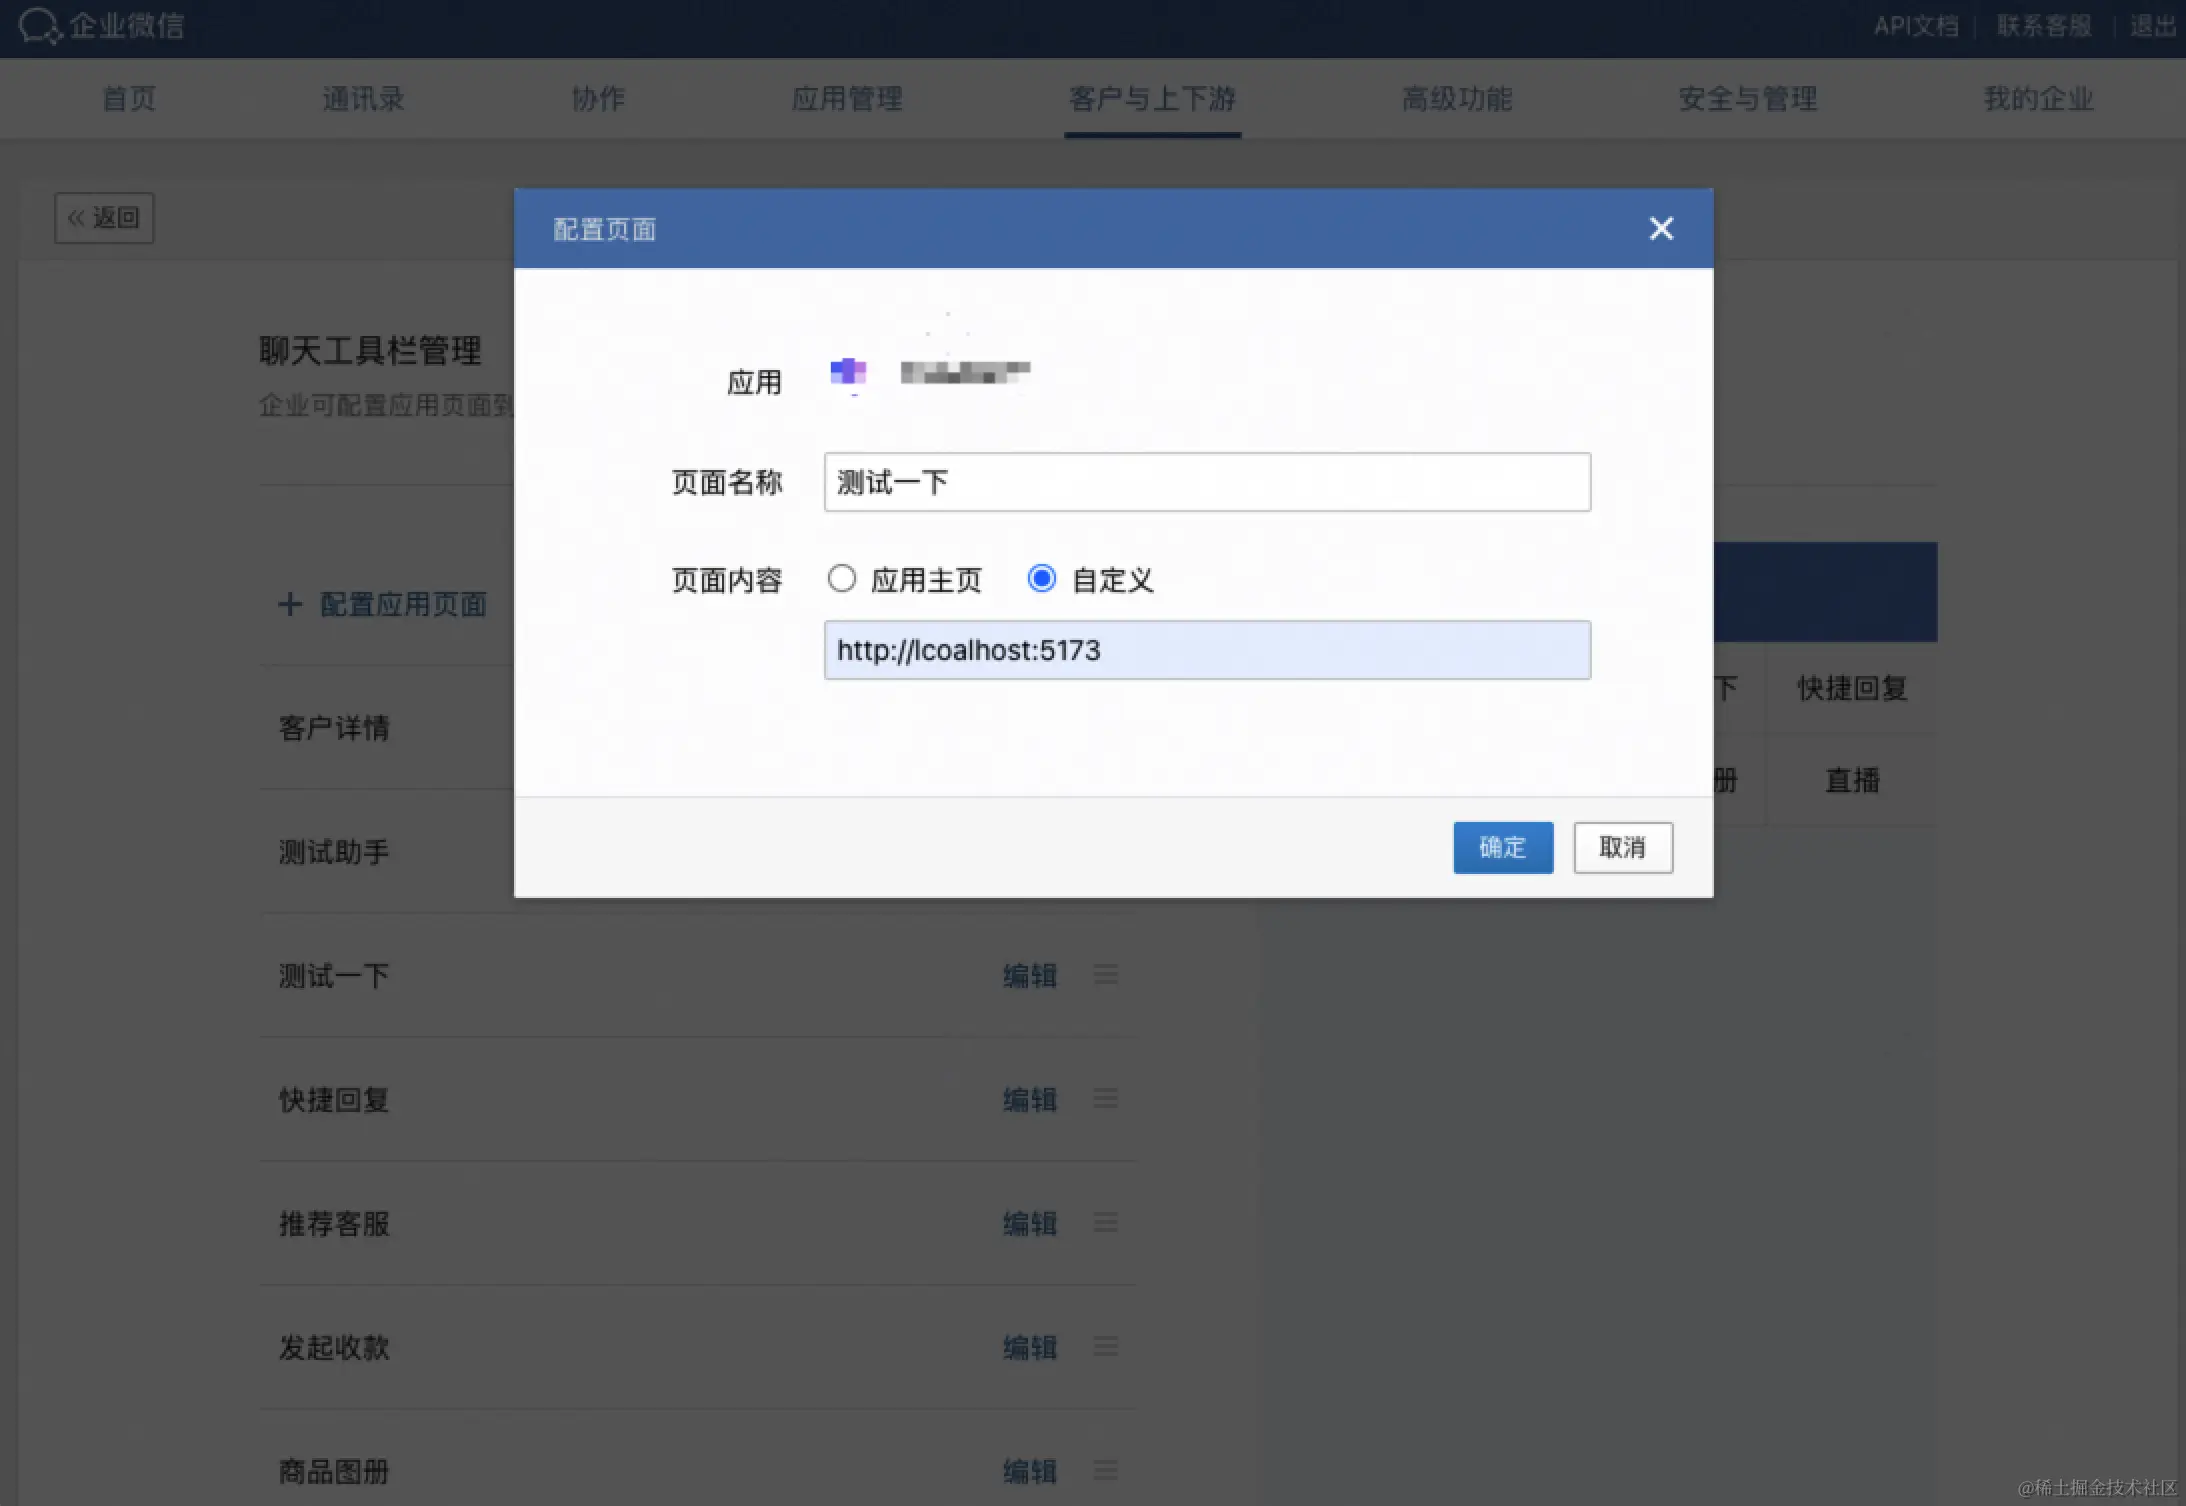
Task: Click drag handle icon for 发起收款 row
Action: click(x=1105, y=1346)
